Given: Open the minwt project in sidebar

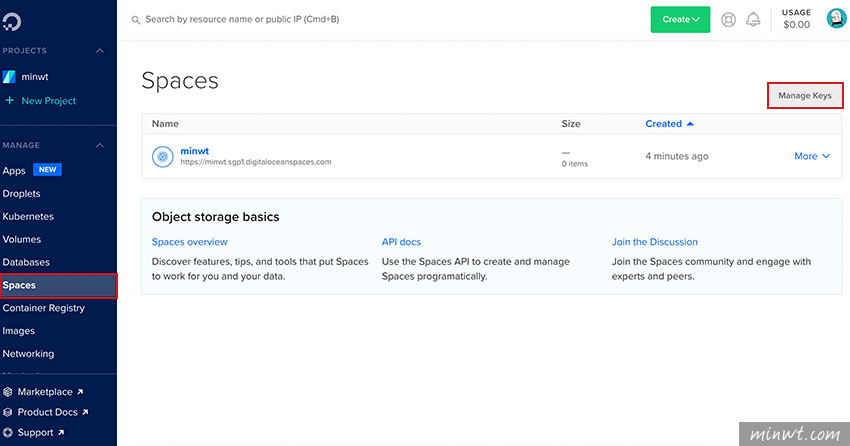Looking at the screenshot, I should 35,77.
